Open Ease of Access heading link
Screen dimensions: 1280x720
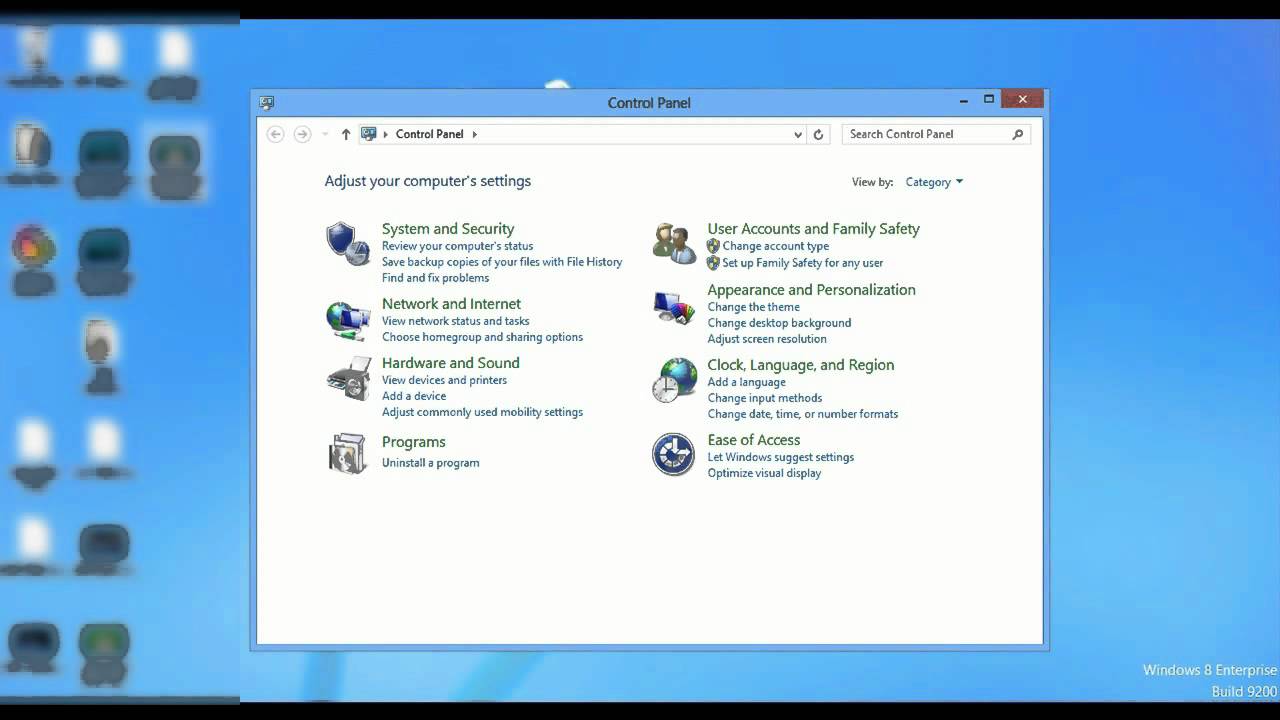(753, 440)
